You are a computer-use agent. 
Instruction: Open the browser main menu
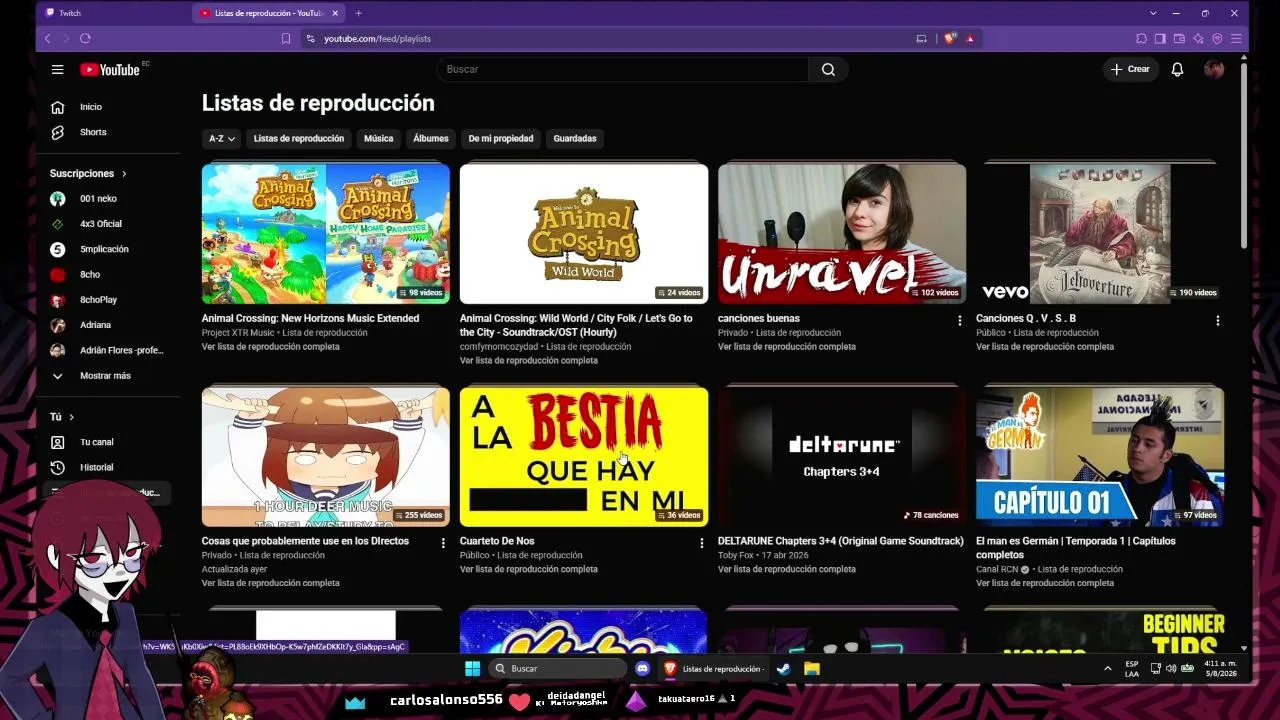(1236, 38)
